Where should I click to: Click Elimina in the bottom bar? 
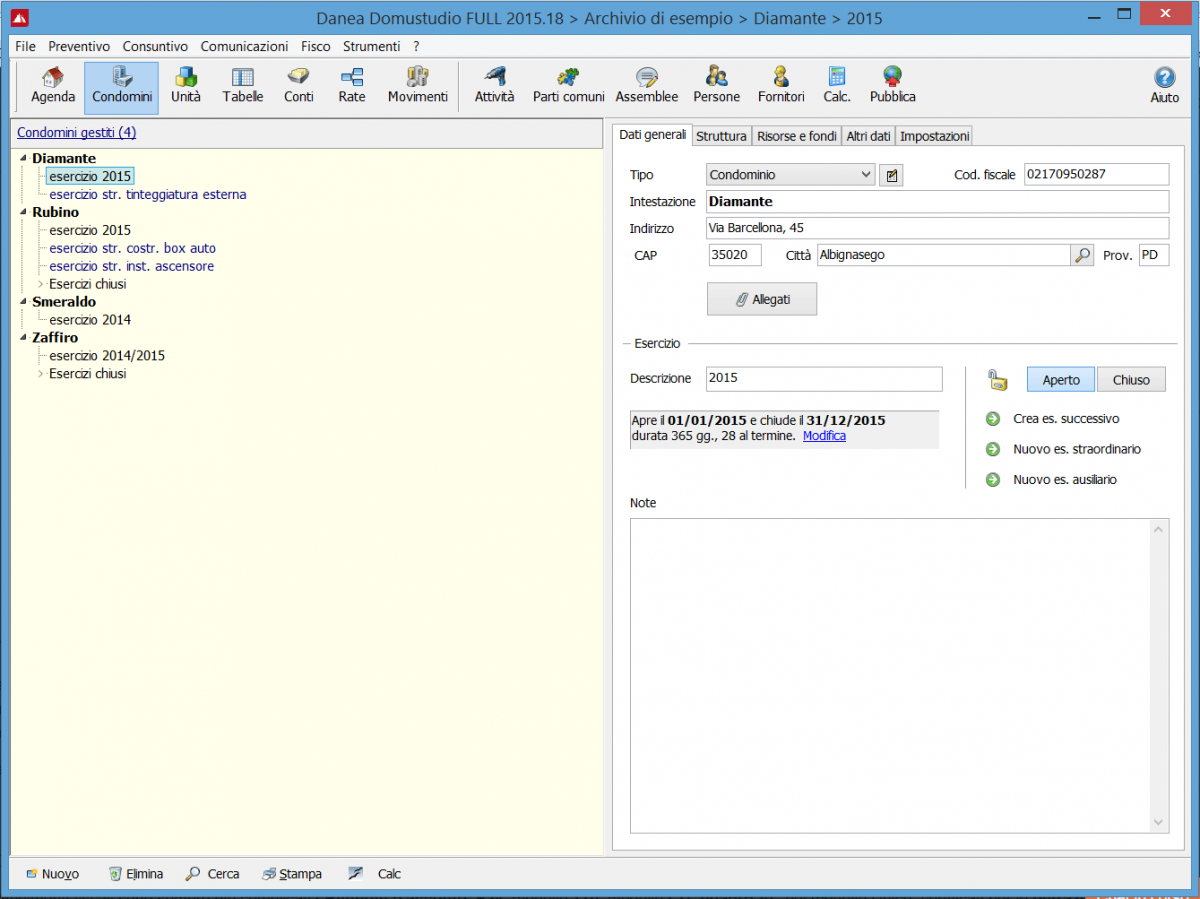(135, 874)
